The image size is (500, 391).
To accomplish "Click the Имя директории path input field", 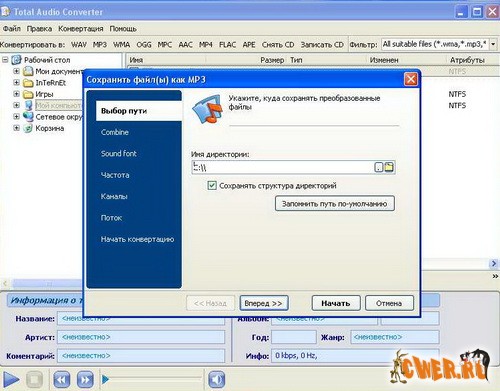I will 283,167.
